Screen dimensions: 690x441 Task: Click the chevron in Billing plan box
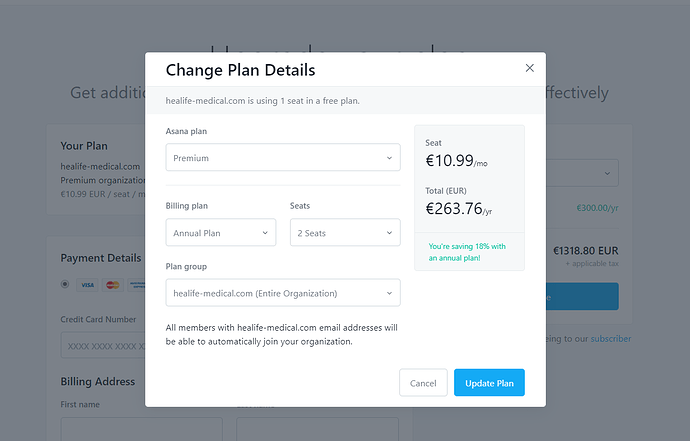point(265,233)
